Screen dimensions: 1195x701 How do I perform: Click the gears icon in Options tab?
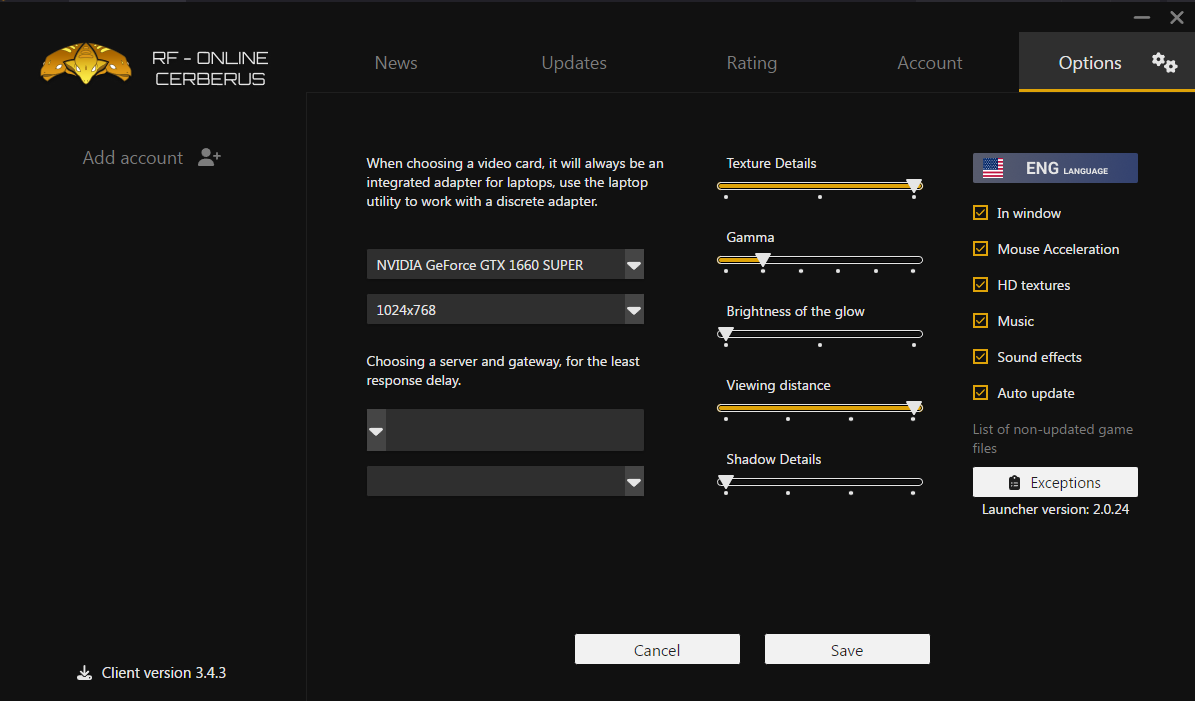(x=1164, y=62)
